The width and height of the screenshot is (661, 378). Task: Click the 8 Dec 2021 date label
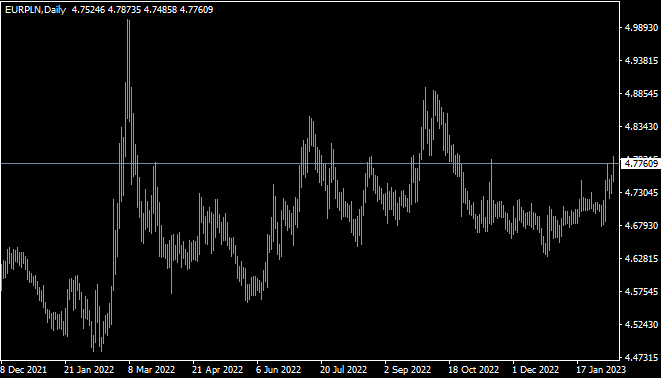coord(24,370)
